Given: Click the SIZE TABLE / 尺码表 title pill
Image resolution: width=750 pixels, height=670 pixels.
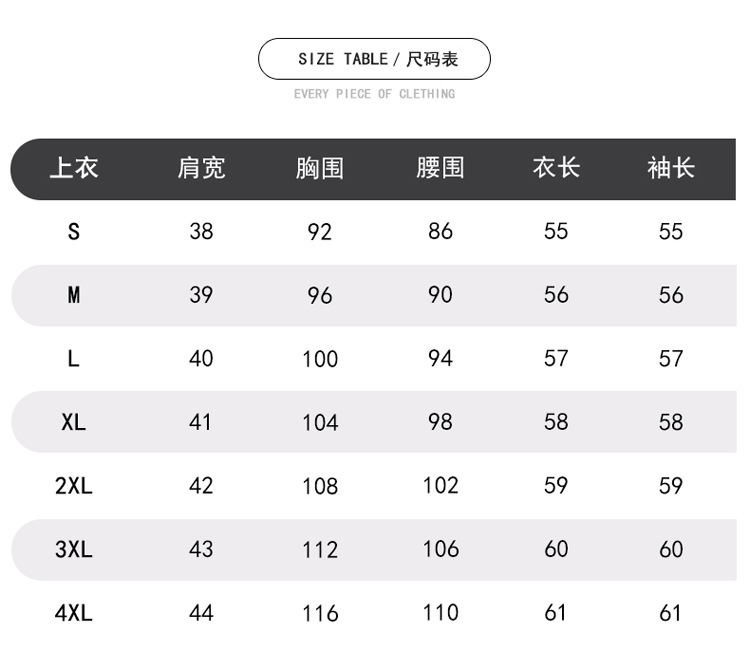Looking at the screenshot, I should [375, 59].
